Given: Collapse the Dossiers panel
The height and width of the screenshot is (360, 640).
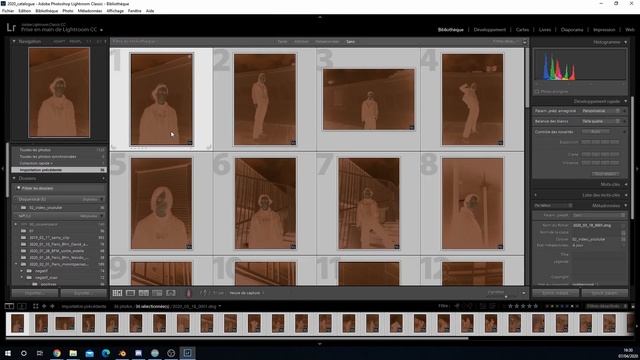Looking at the screenshot, I should tap(14, 178).
